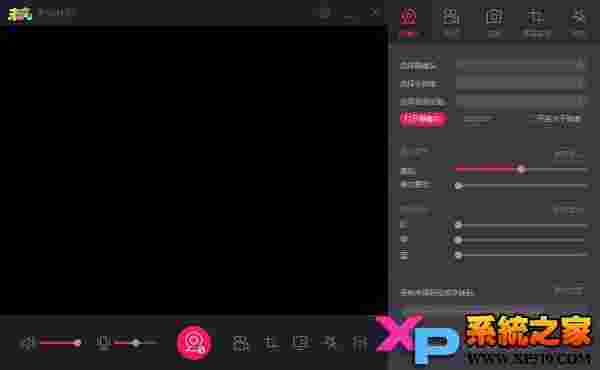This screenshot has width=600, height=370.
Task: Click the slider below the pink slider
Action: tap(520, 186)
